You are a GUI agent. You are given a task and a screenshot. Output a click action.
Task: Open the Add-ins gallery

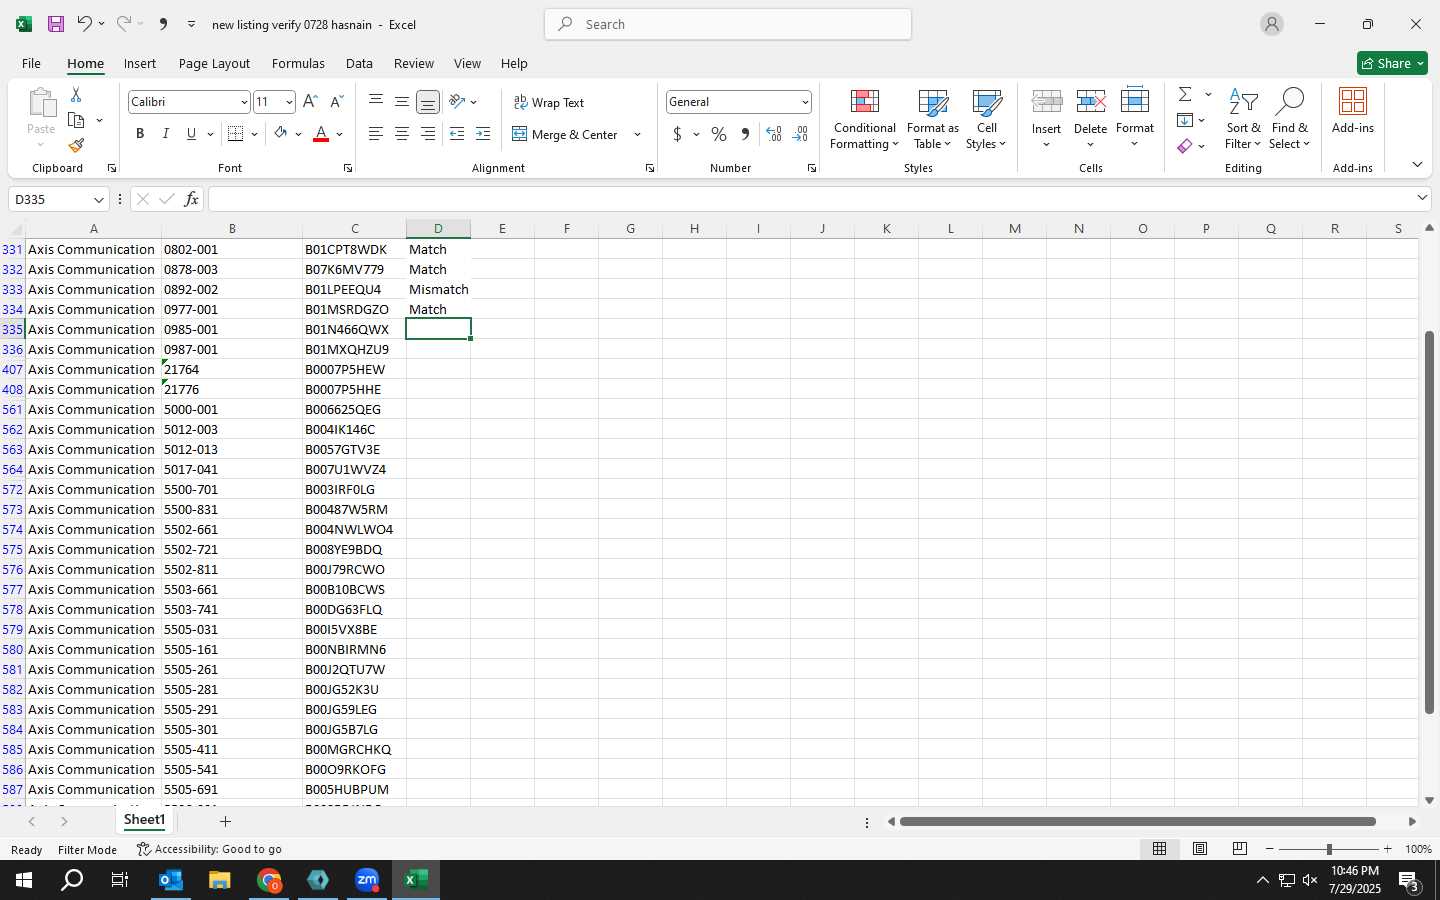[1353, 110]
